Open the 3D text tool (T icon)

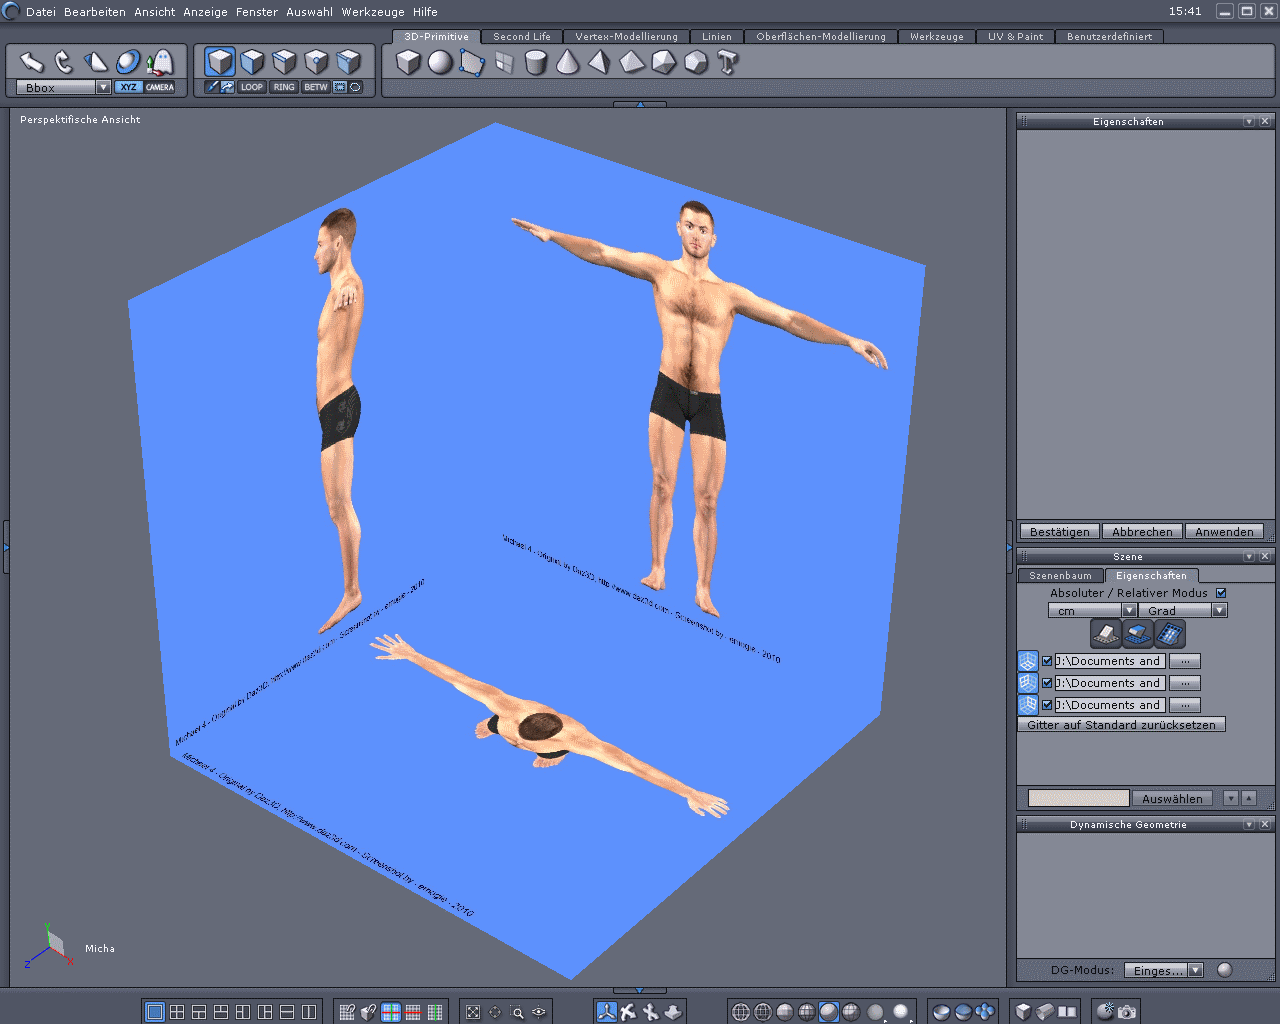tap(728, 63)
